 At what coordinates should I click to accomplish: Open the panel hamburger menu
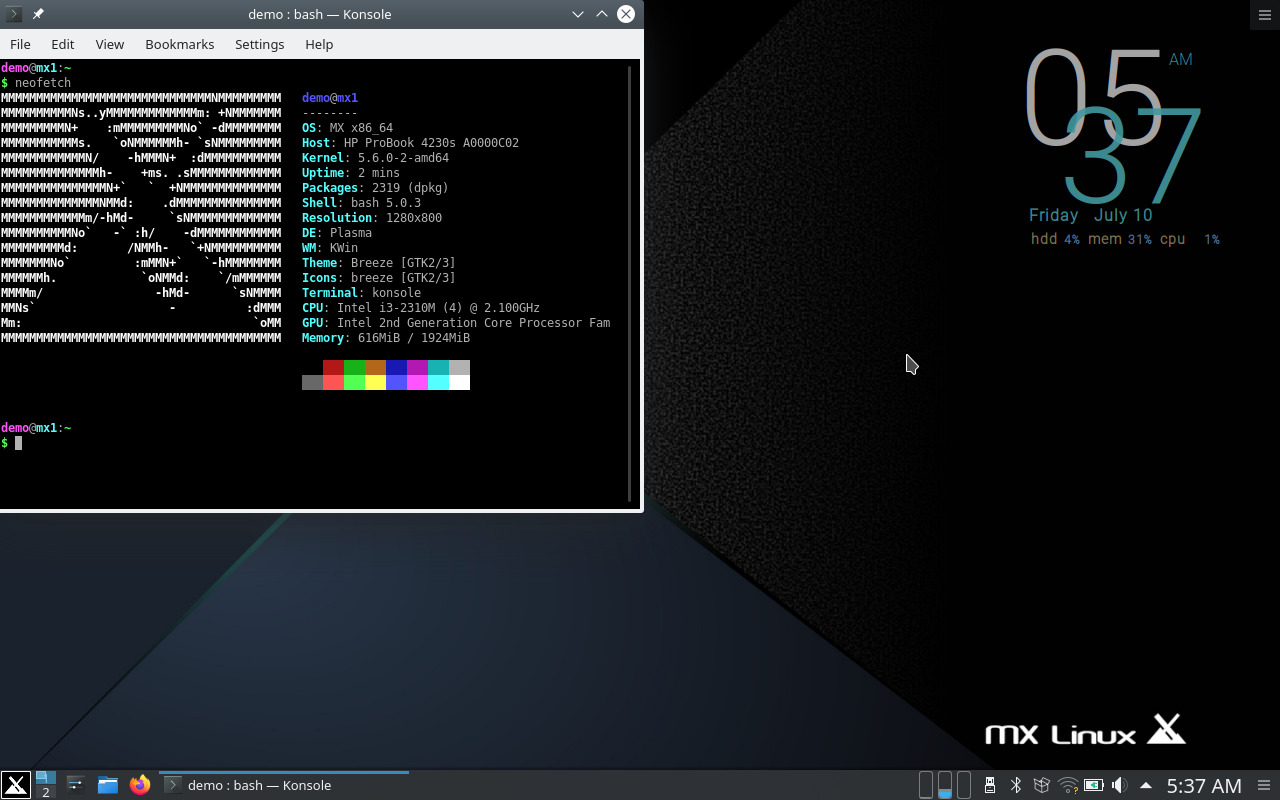tap(1264, 784)
